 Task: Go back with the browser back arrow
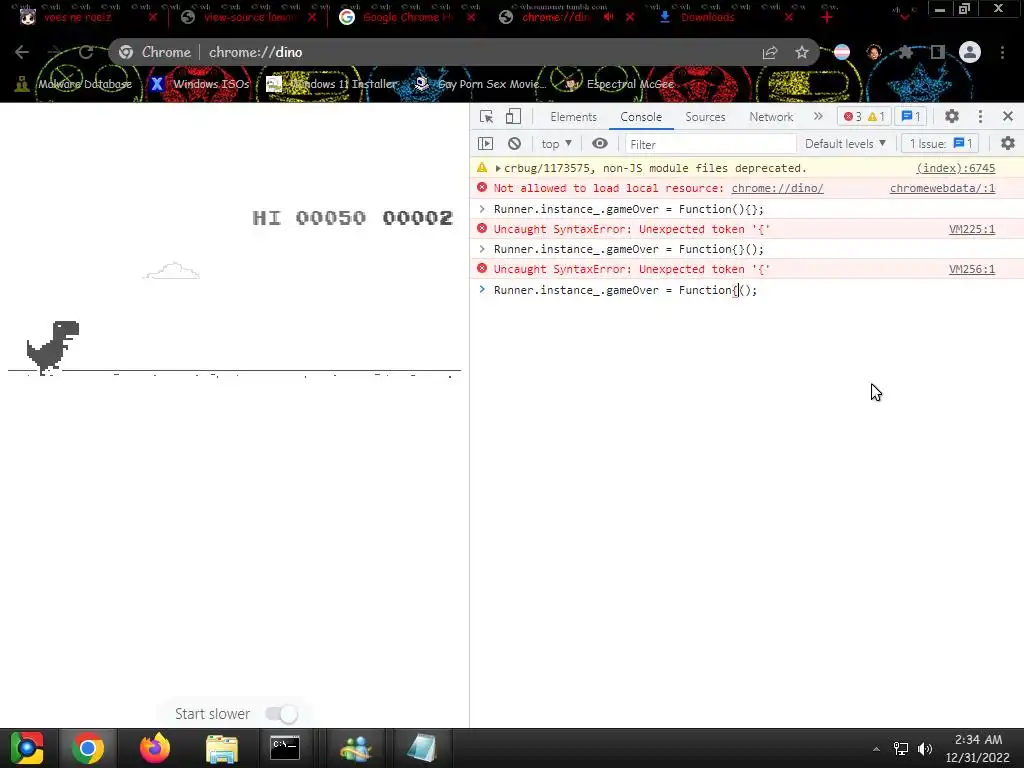click(x=22, y=52)
